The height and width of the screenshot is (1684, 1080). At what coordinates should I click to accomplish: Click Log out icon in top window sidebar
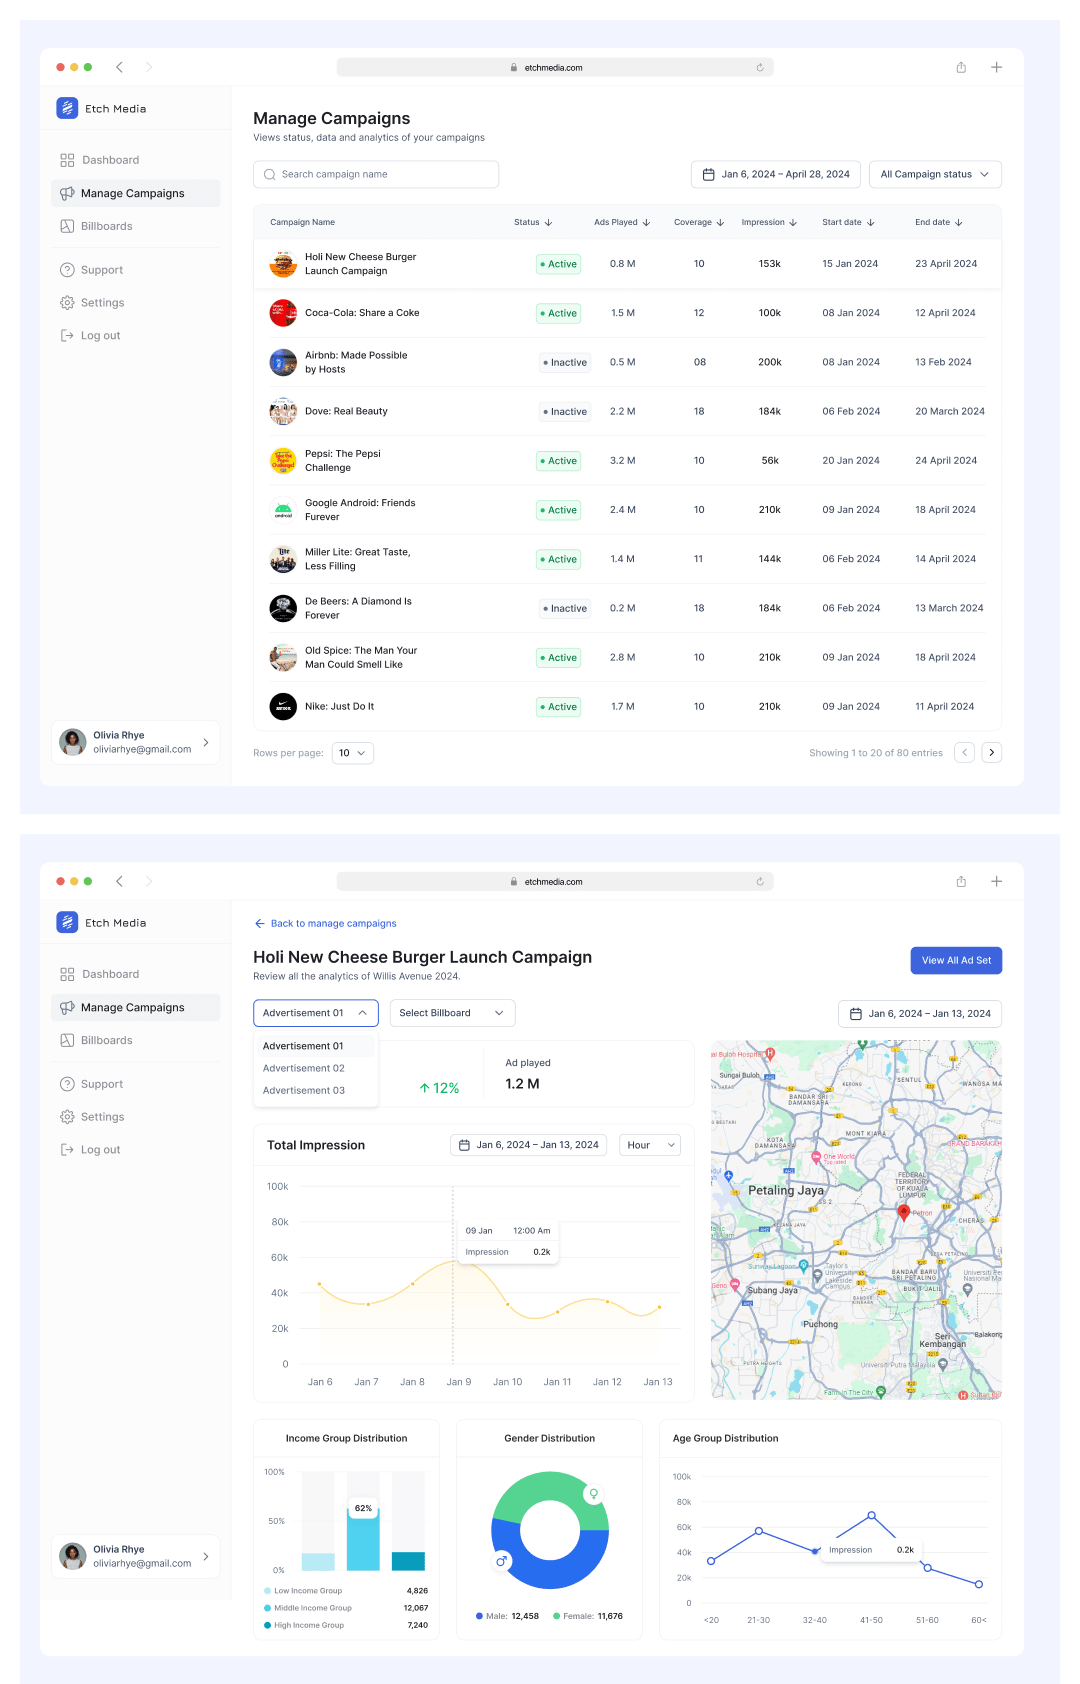point(67,336)
